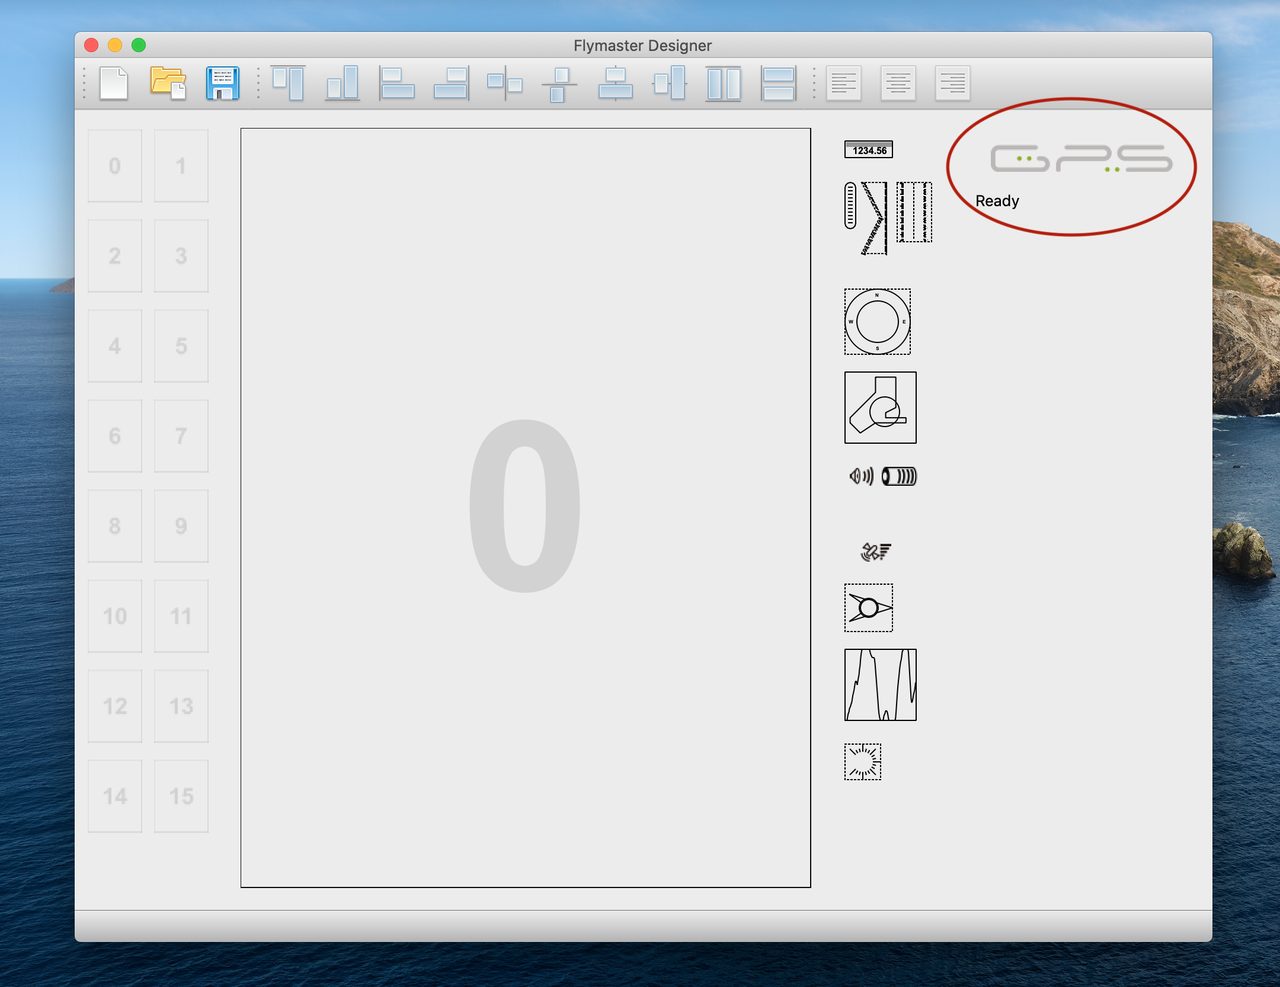This screenshot has width=1280, height=987.
Task: Click inside the page 0 design canvas
Action: (x=526, y=508)
